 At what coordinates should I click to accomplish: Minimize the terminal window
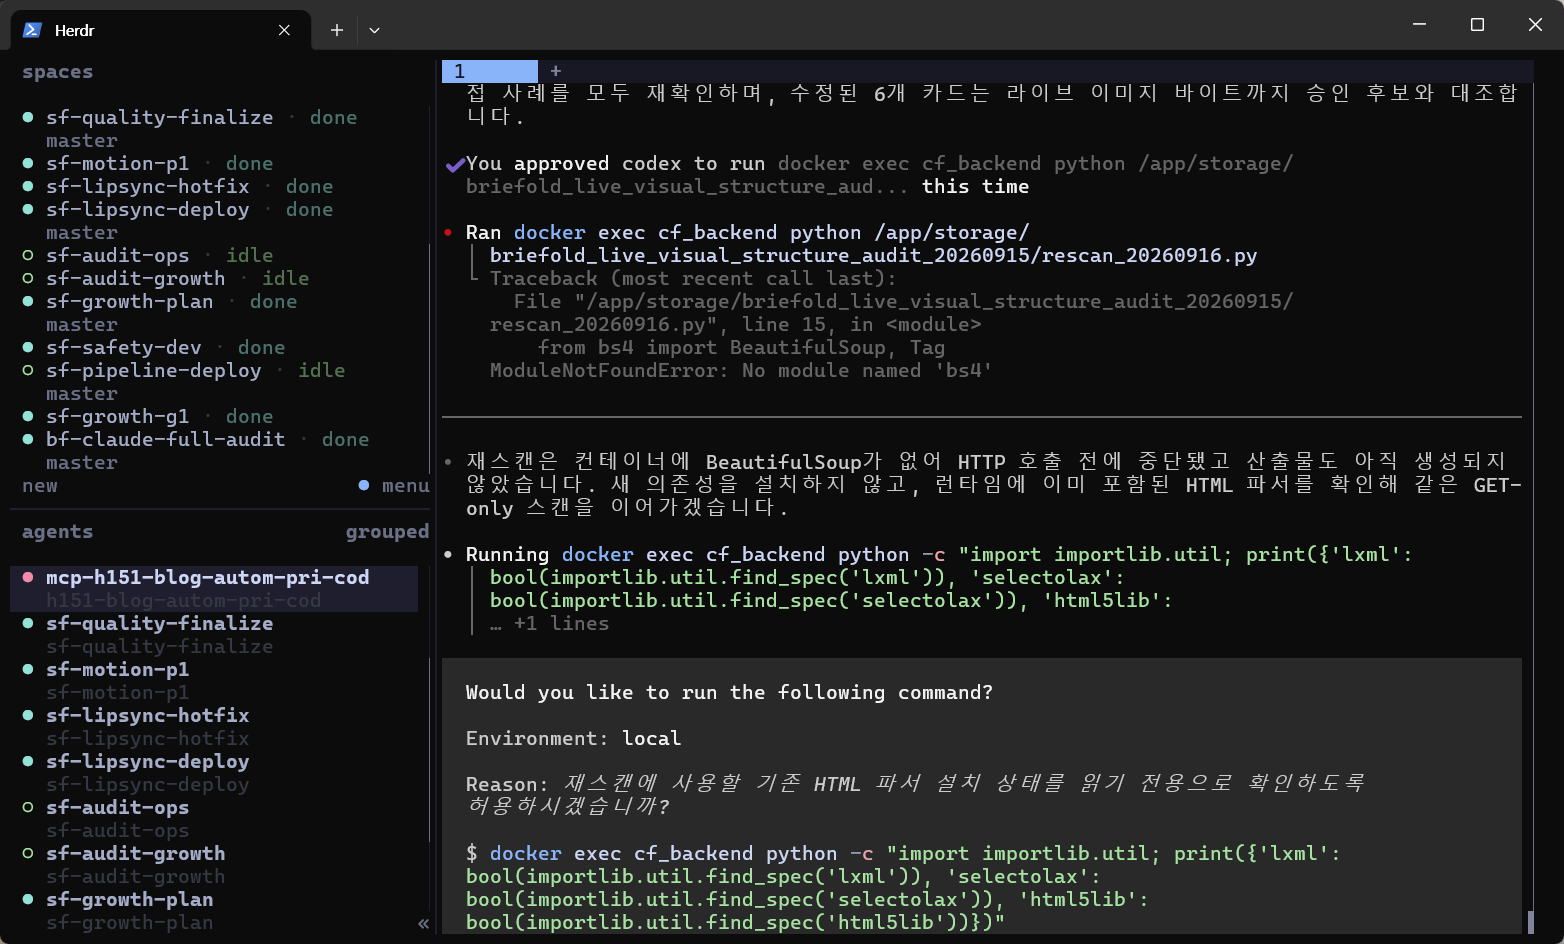point(1419,24)
